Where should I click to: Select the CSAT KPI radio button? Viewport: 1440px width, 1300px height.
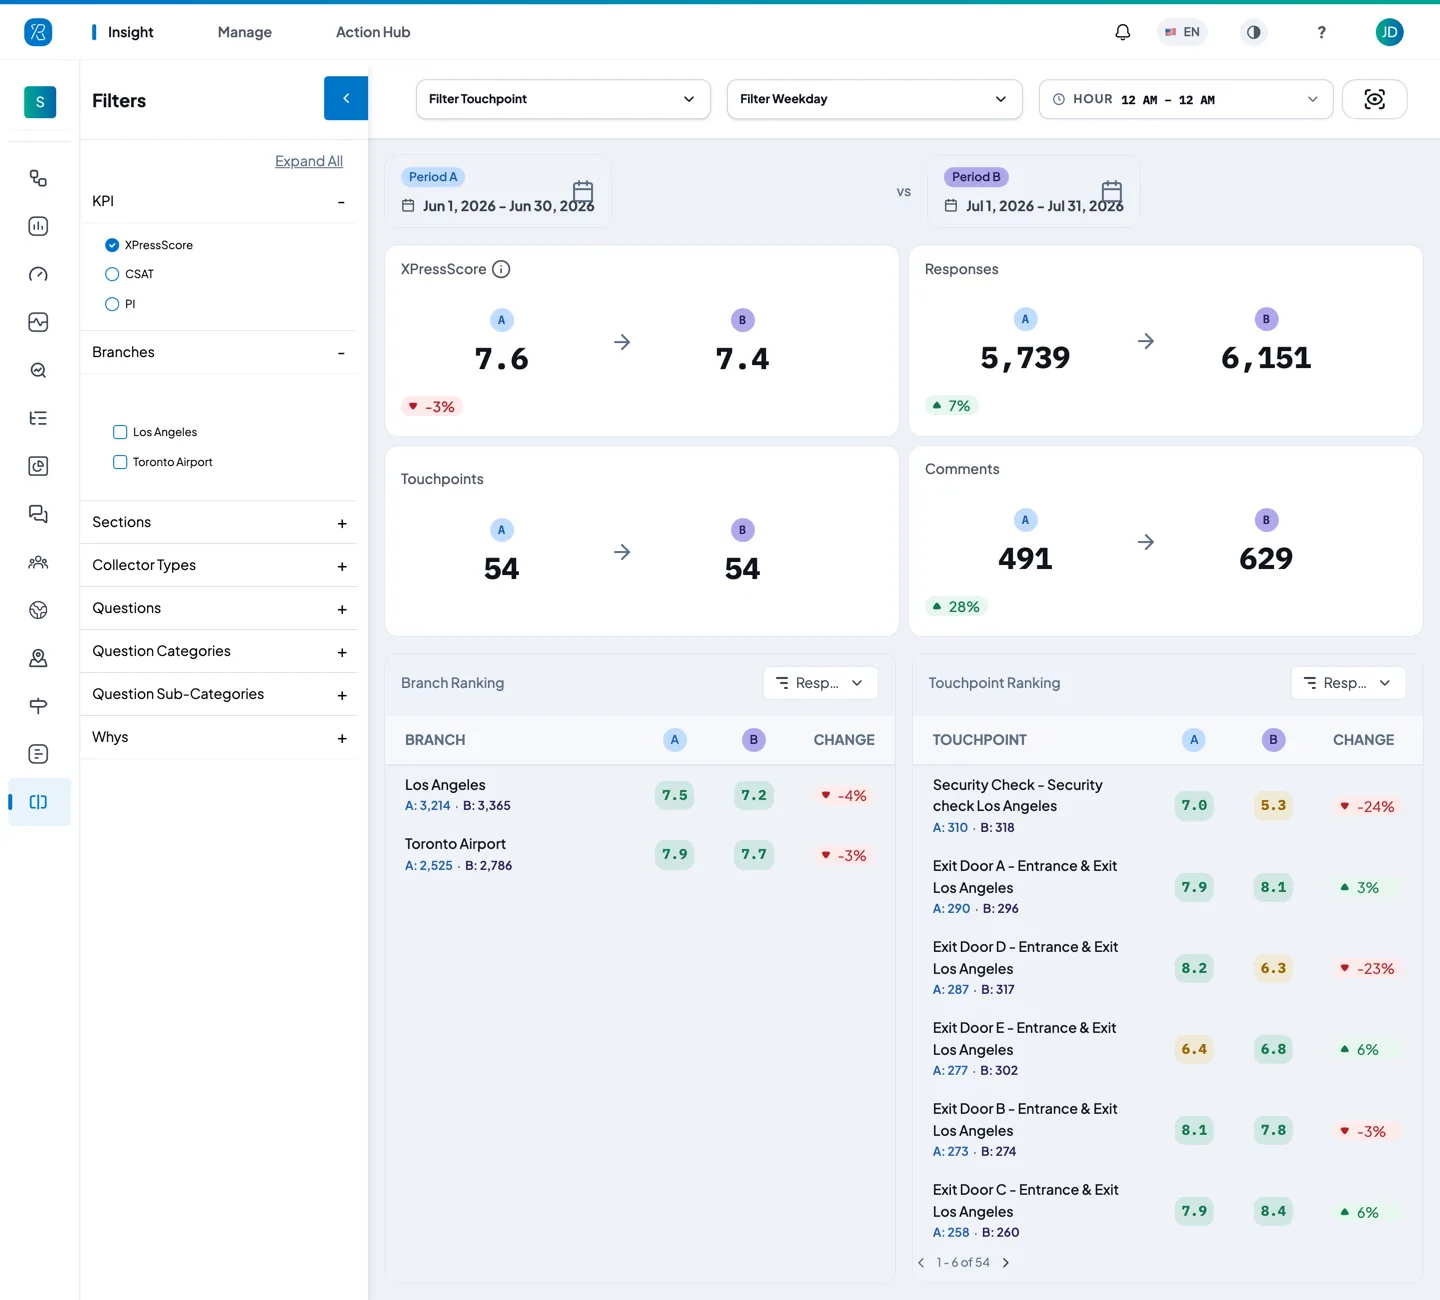pyautogui.click(x=112, y=274)
